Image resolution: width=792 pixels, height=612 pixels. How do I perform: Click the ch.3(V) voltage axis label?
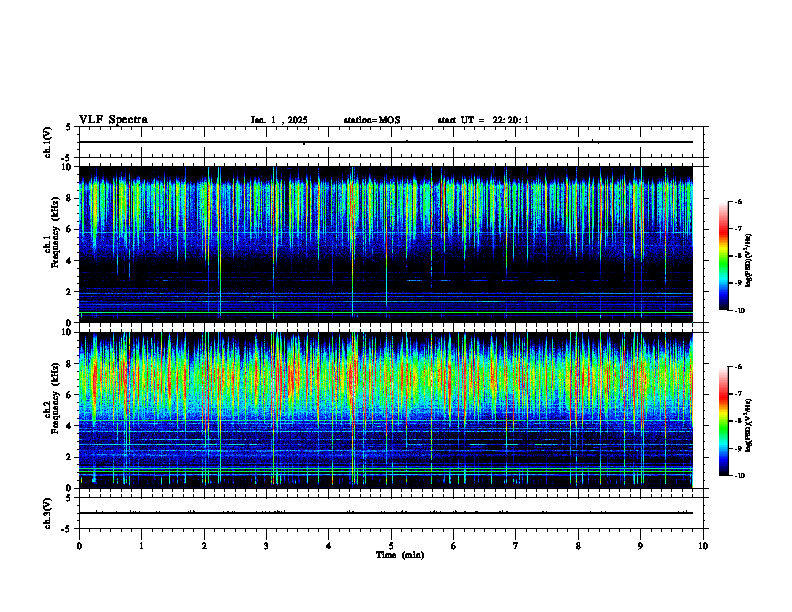(47, 513)
